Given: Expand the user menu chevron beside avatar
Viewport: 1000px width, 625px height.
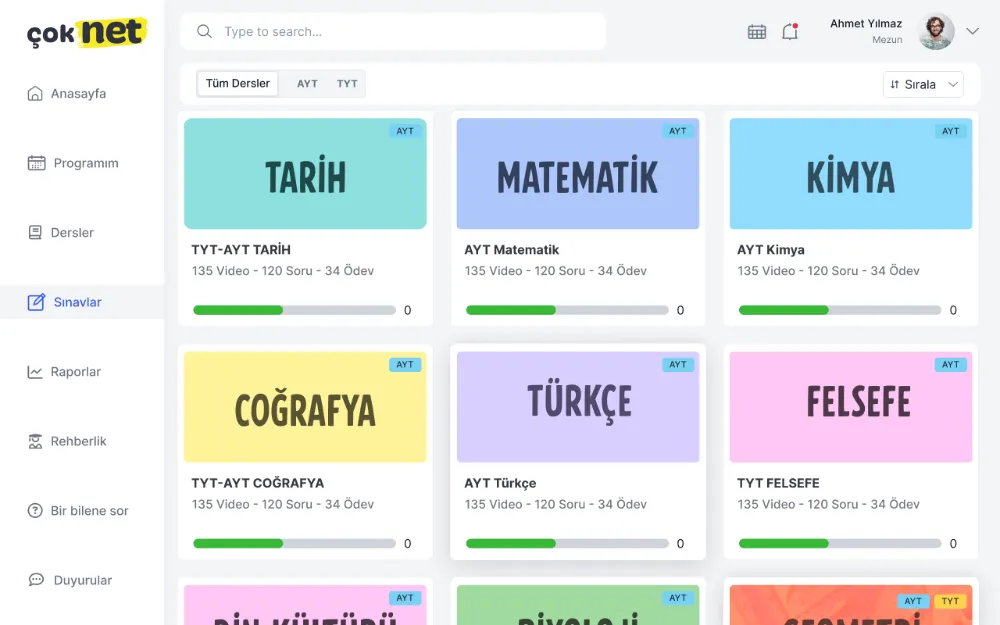Looking at the screenshot, I should click(x=972, y=32).
